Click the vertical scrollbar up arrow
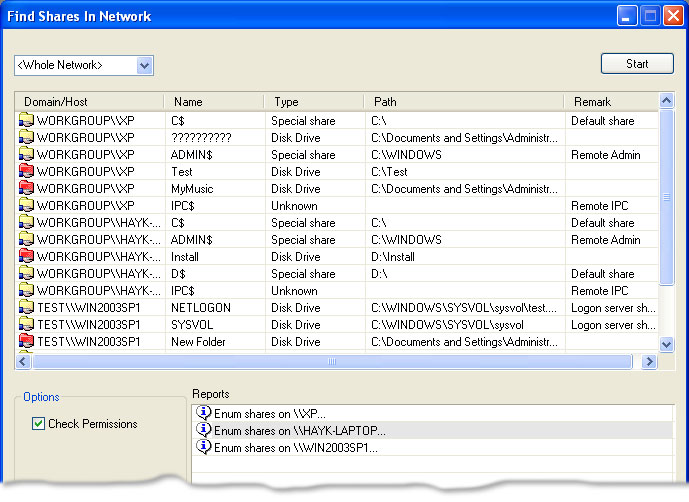689x502 pixels. pos(667,101)
